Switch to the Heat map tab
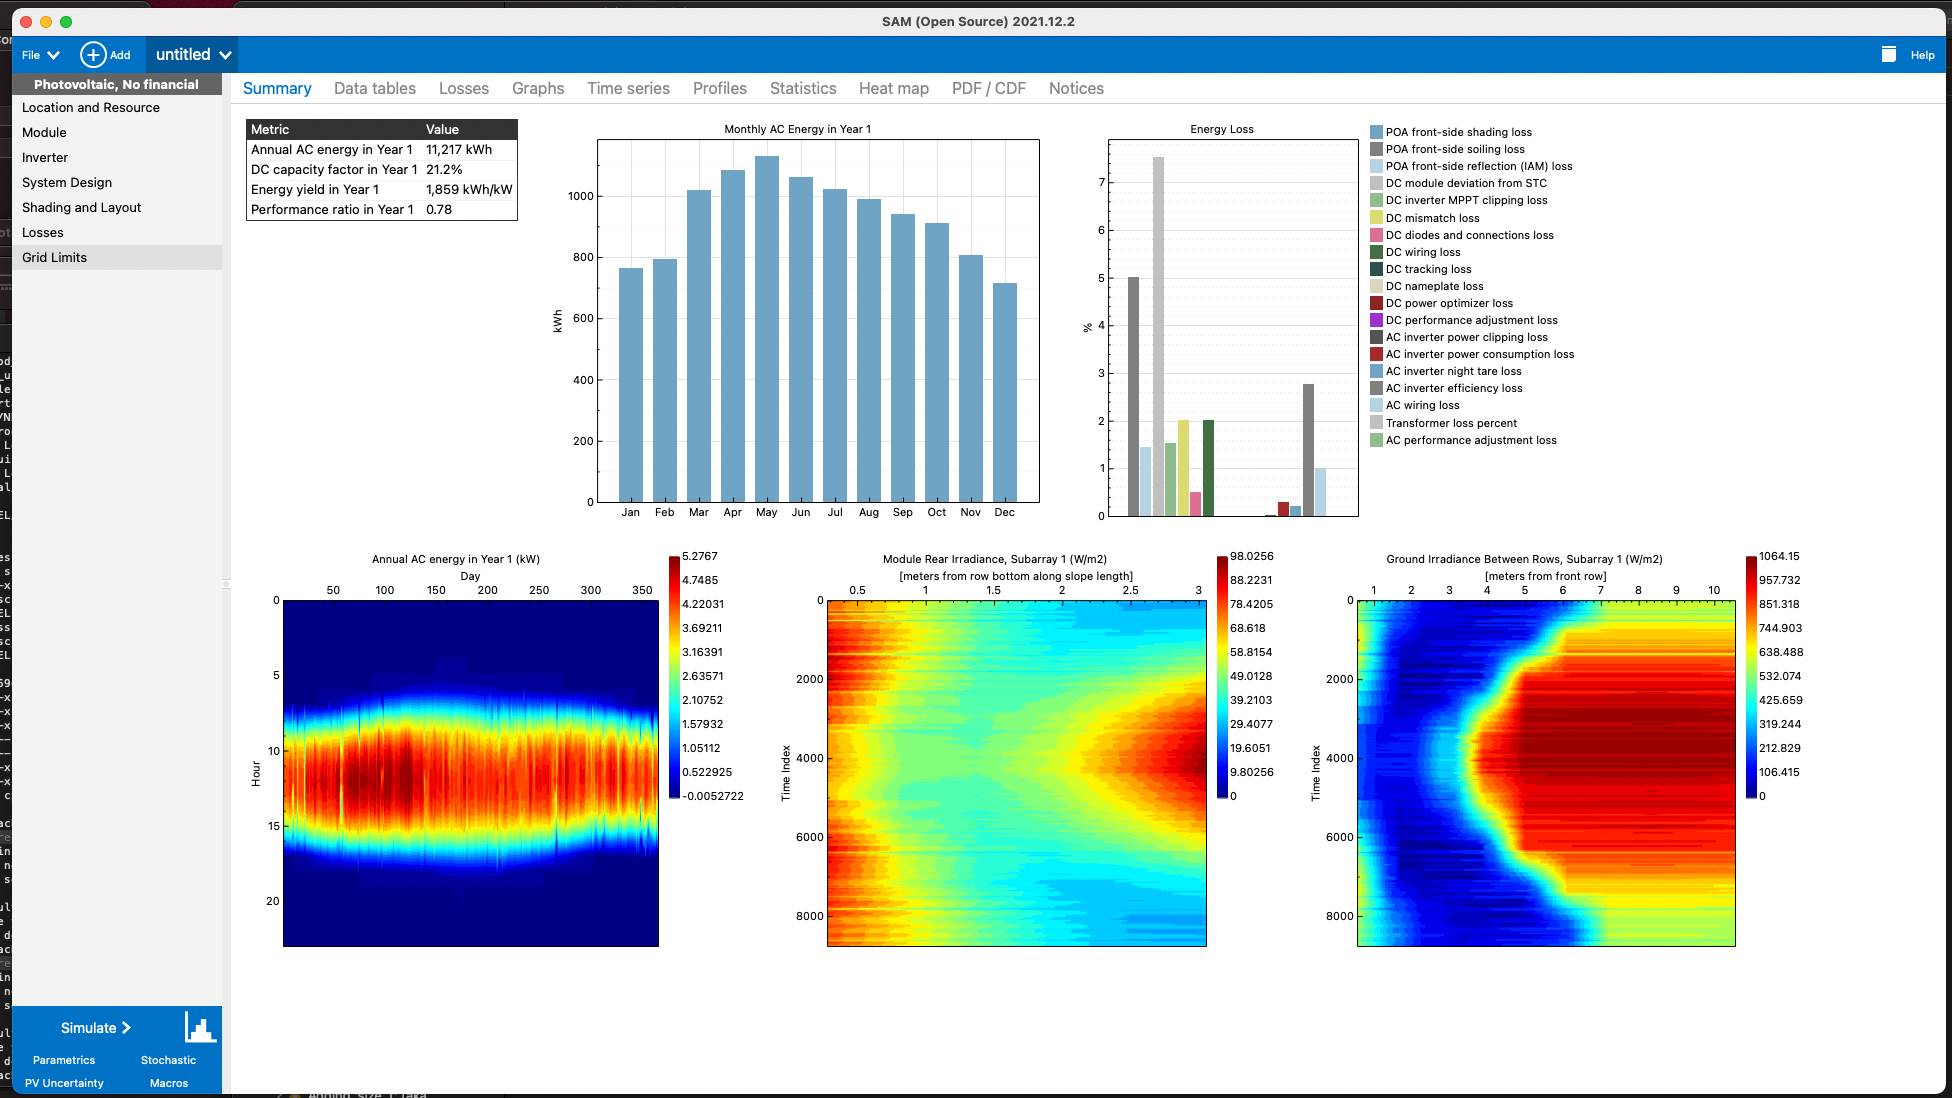Viewport: 1952px width, 1098px height. [893, 88]
